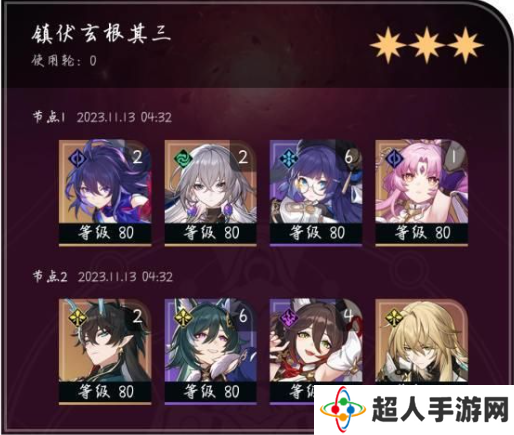This screenshot has width=514, height=435.
Task: Click the green Wind element icon on Bronya
Action: pos(181,157)
